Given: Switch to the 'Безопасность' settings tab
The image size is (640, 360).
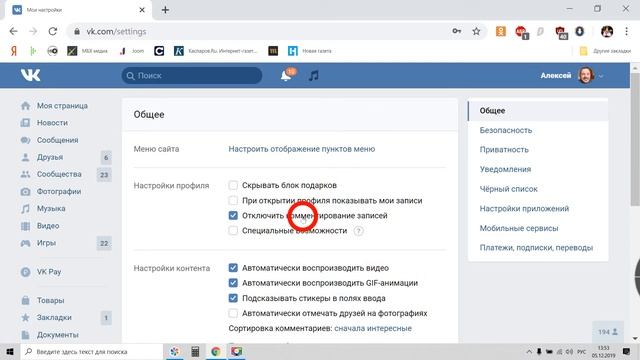Looking at the screenshot, I should [x=506, y=130].
